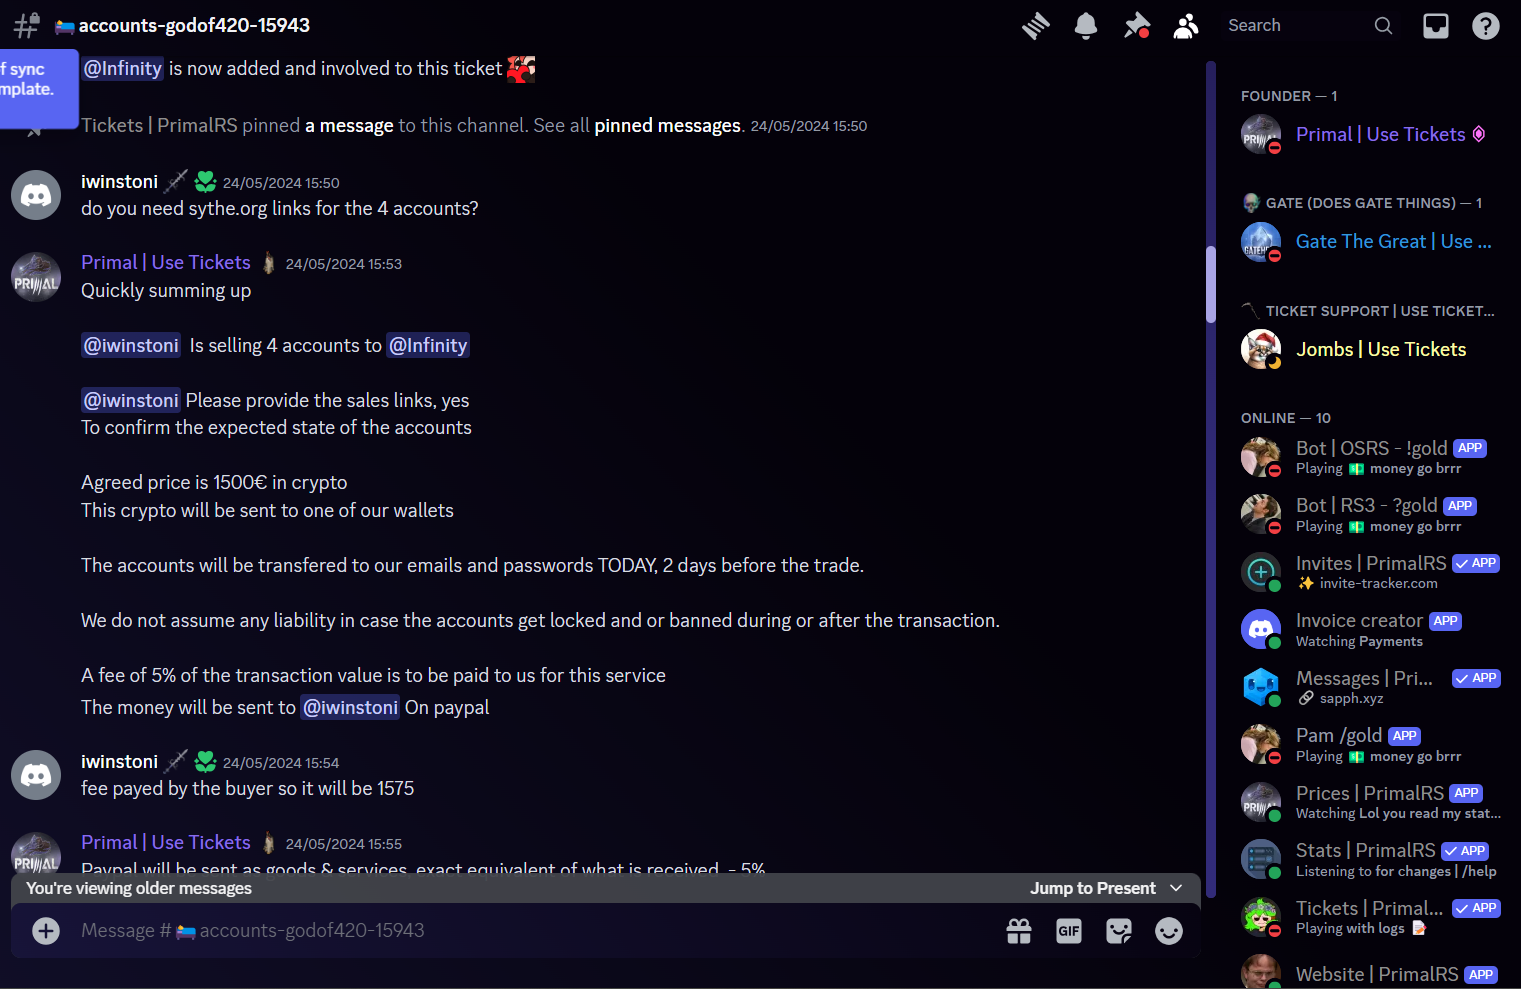
Task: Open the pinned messages link
Action: 667,126
